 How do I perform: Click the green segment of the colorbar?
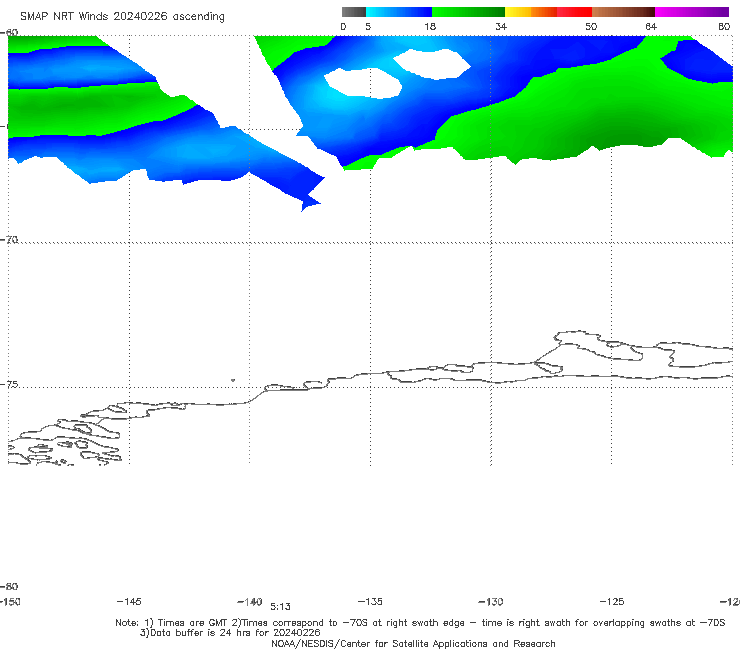[x=468, y=12]
